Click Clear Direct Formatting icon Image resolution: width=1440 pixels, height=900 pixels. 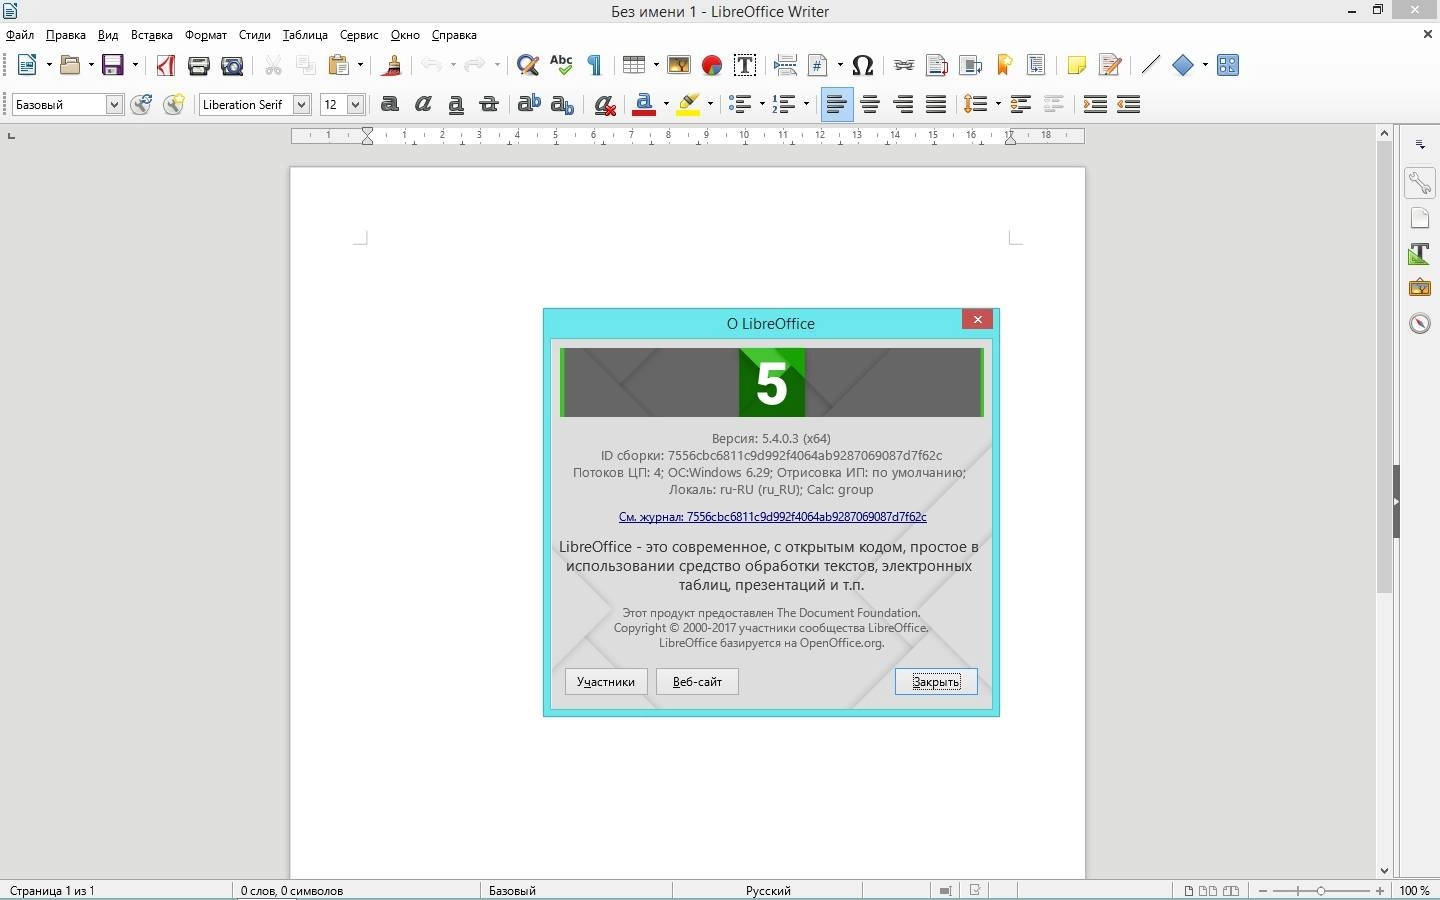[x=604, y=104]
